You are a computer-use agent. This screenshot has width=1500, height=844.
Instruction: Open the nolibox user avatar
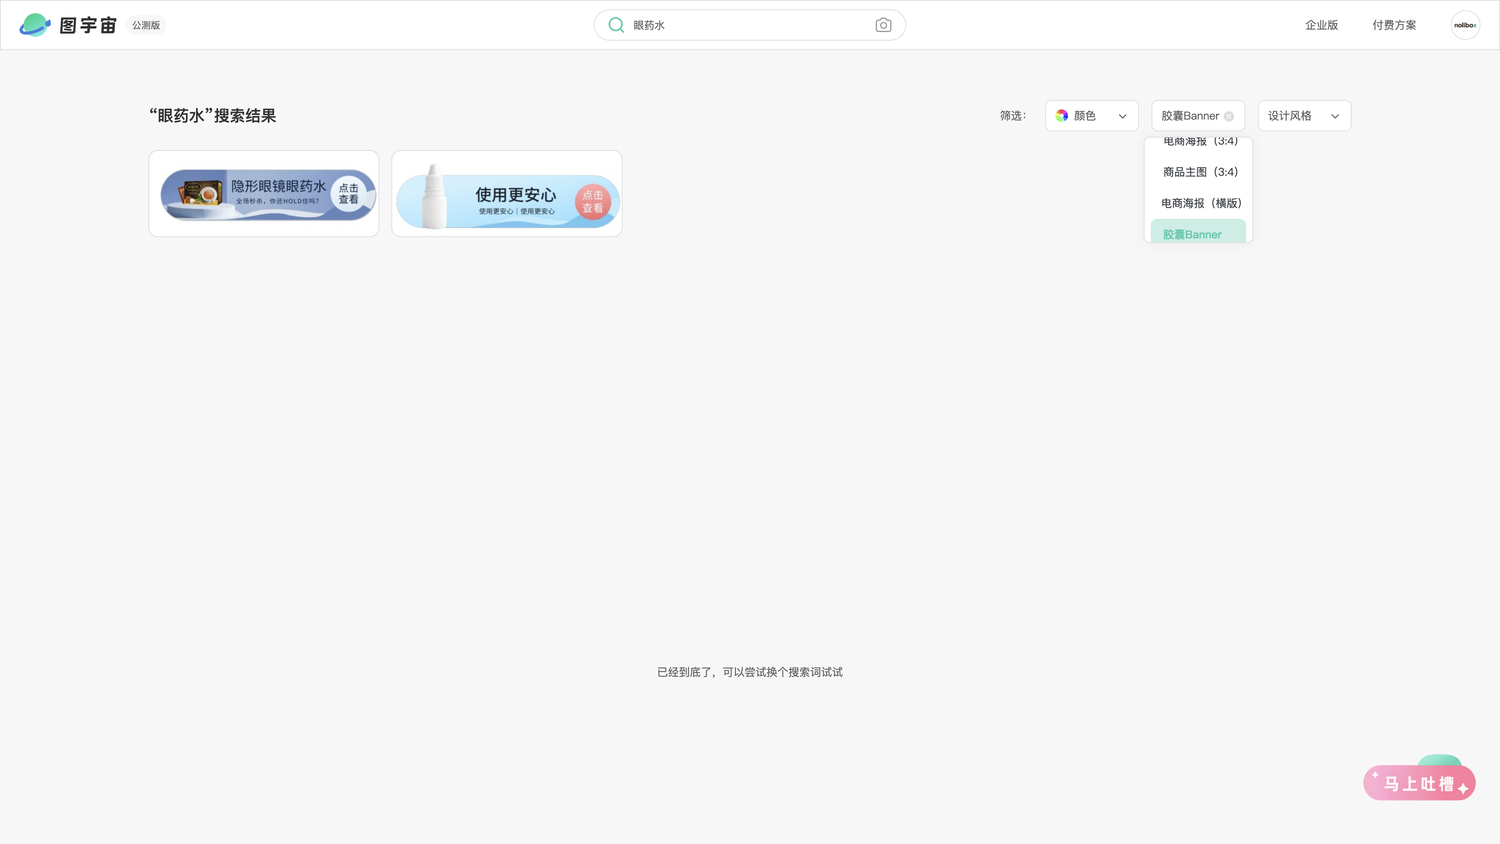[1465, 25]
